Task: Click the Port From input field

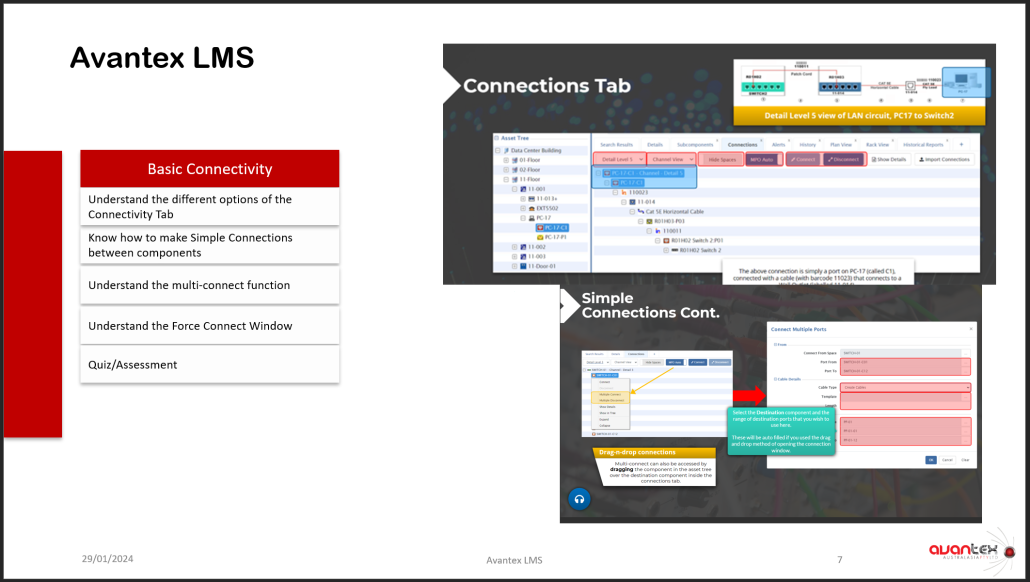Action: [x=905, y=362]
